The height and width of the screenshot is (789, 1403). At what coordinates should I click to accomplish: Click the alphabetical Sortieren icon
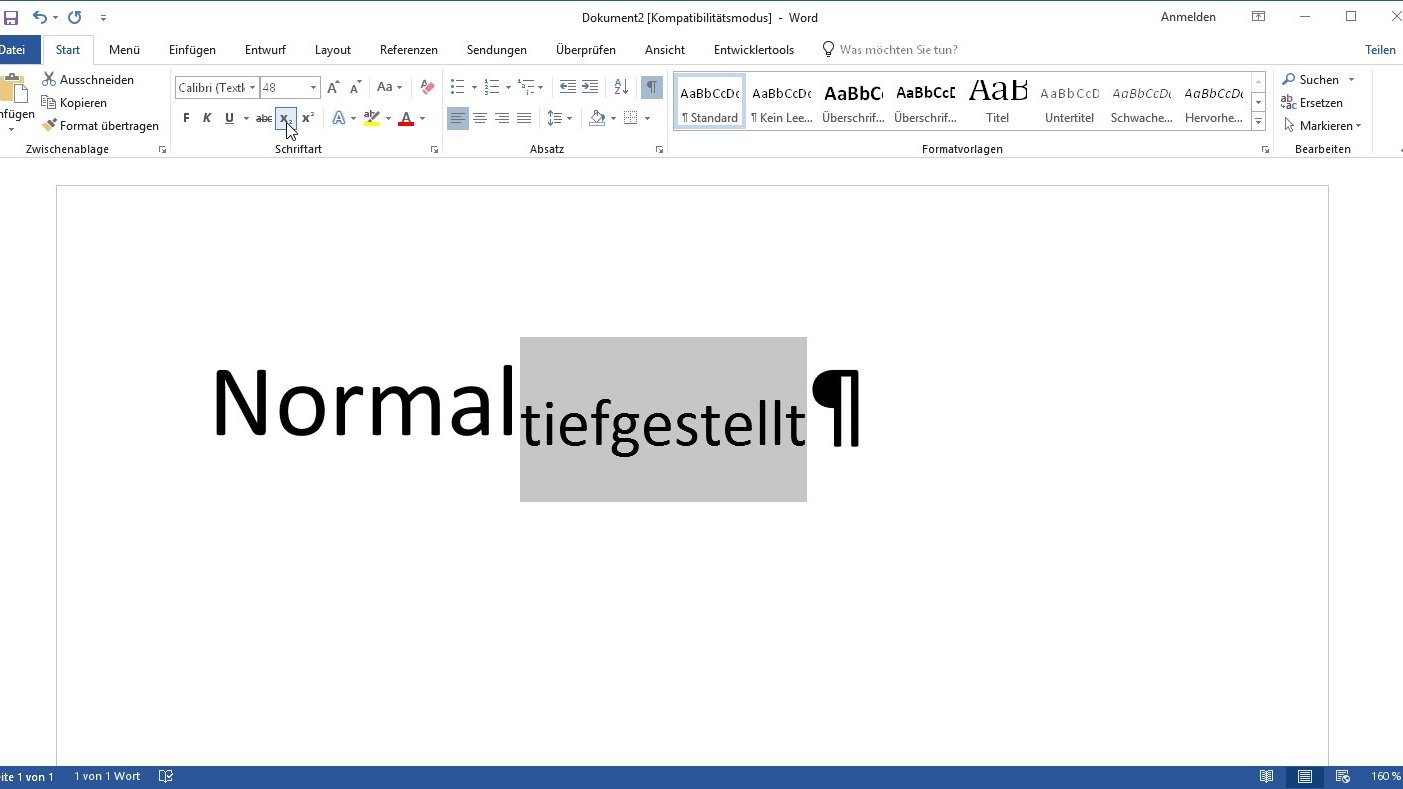[x=620, y=87]
